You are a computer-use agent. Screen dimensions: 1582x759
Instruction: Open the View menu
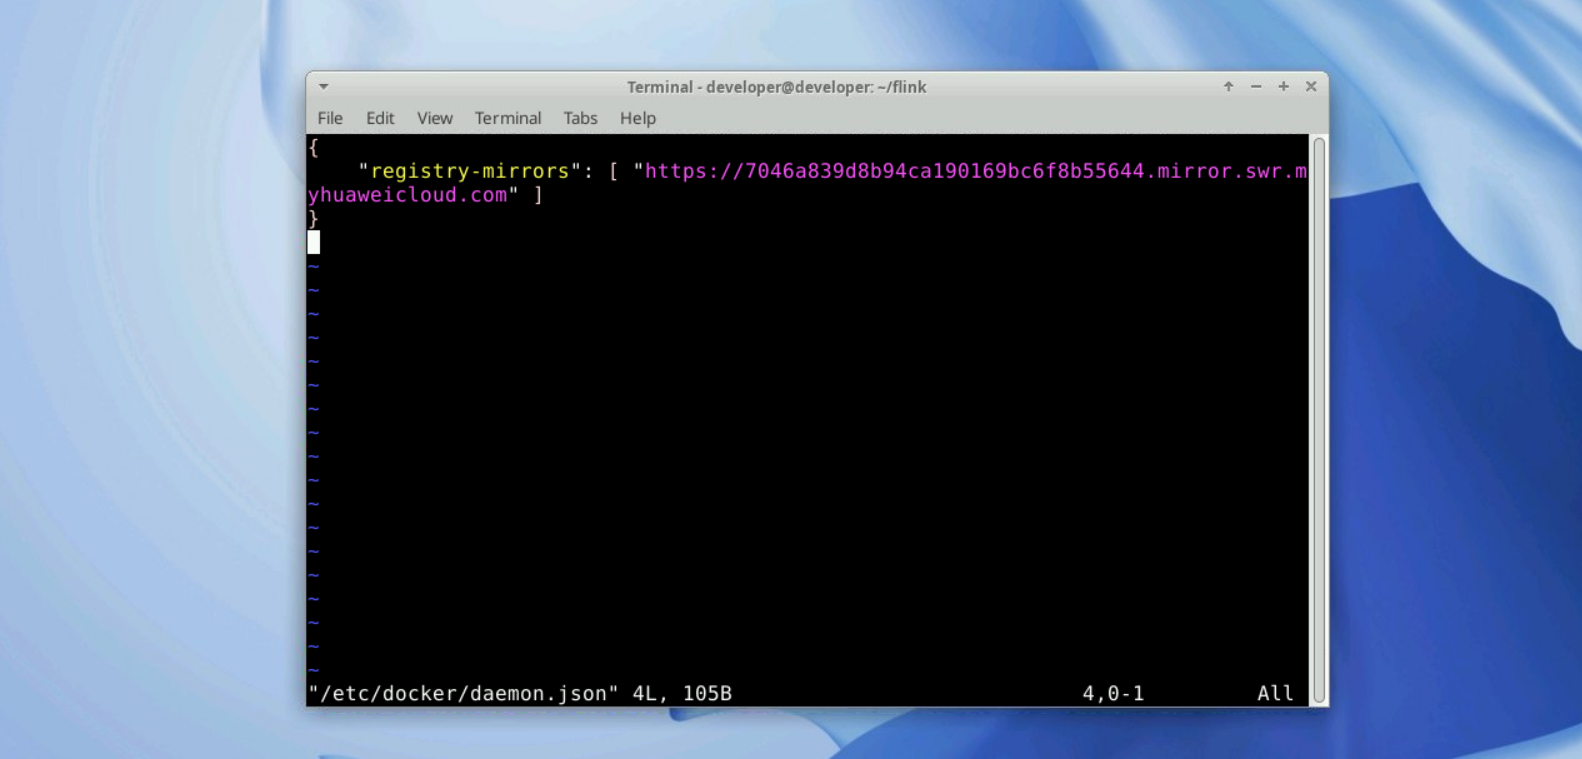(435, 118)
